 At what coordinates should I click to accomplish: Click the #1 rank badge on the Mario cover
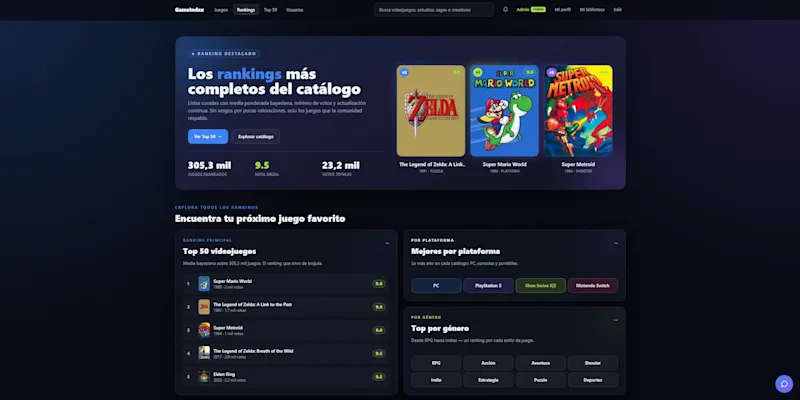coord(478,72)
